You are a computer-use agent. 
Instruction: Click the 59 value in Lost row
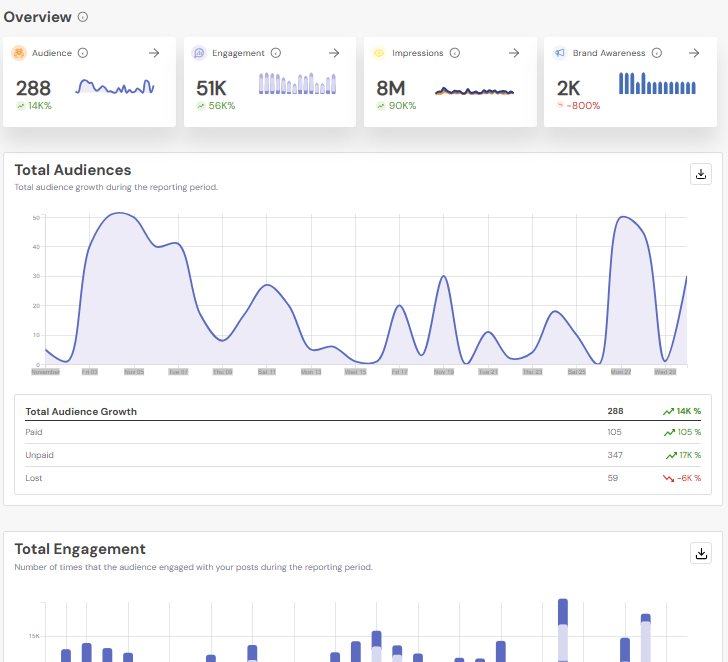613,478
